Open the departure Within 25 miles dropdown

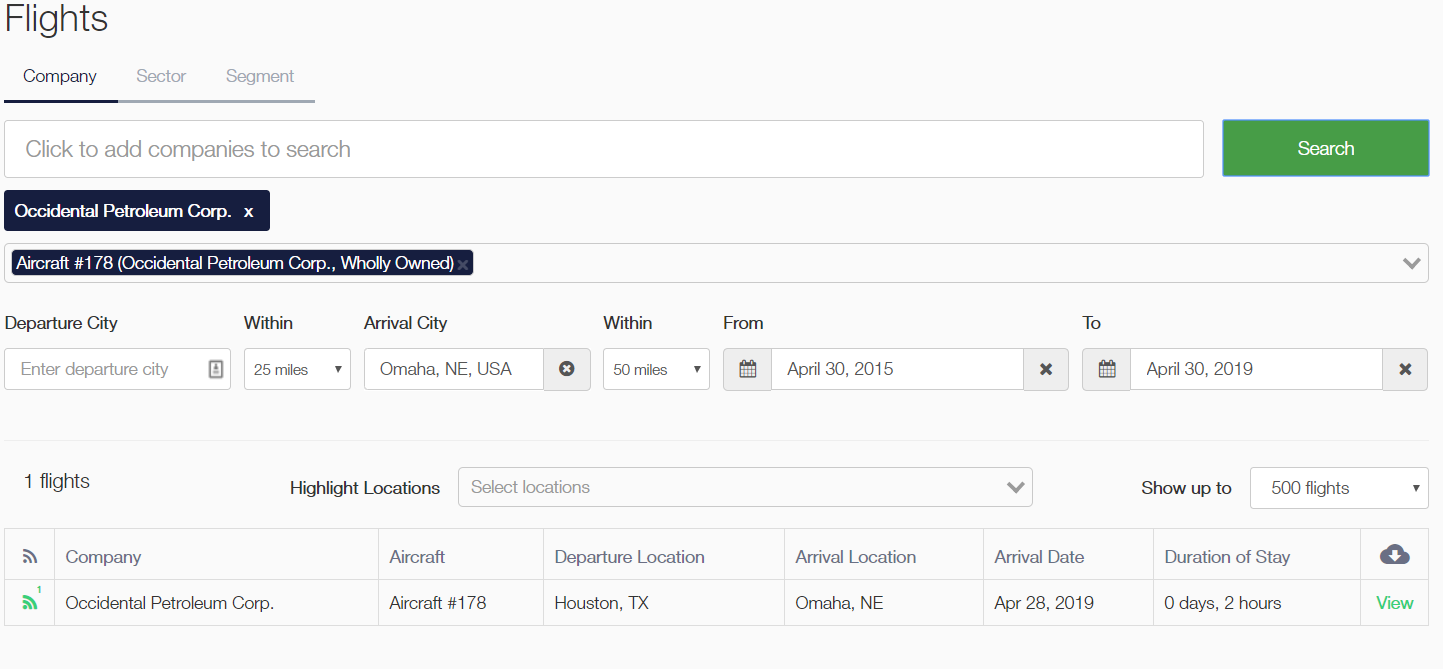pos(297,369)
